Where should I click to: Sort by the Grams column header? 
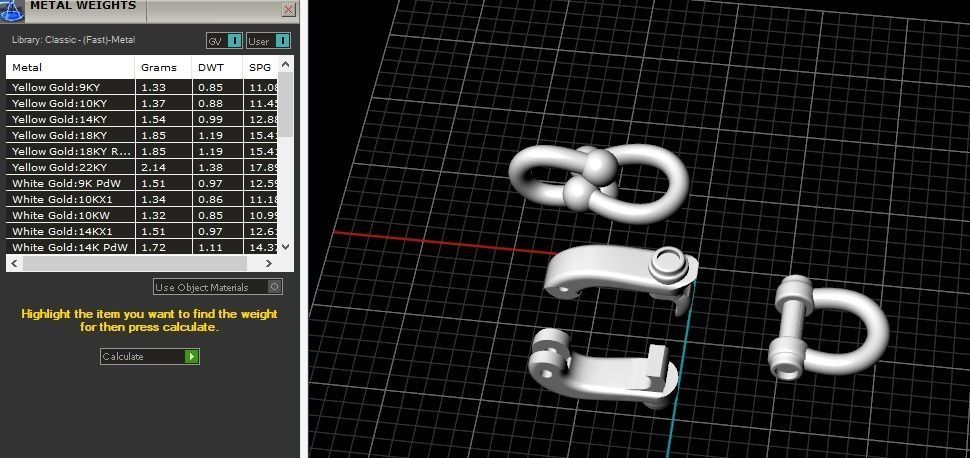tap(163, 67)
